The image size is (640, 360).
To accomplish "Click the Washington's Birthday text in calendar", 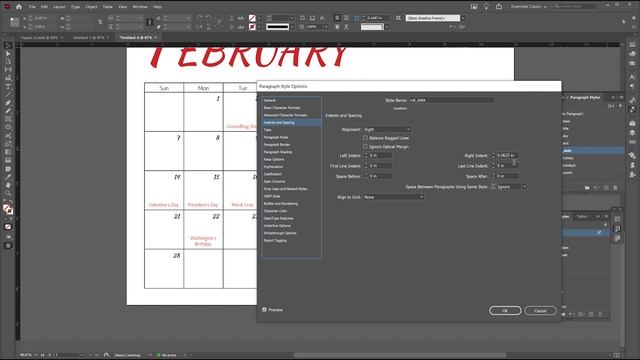I will 203,241.
